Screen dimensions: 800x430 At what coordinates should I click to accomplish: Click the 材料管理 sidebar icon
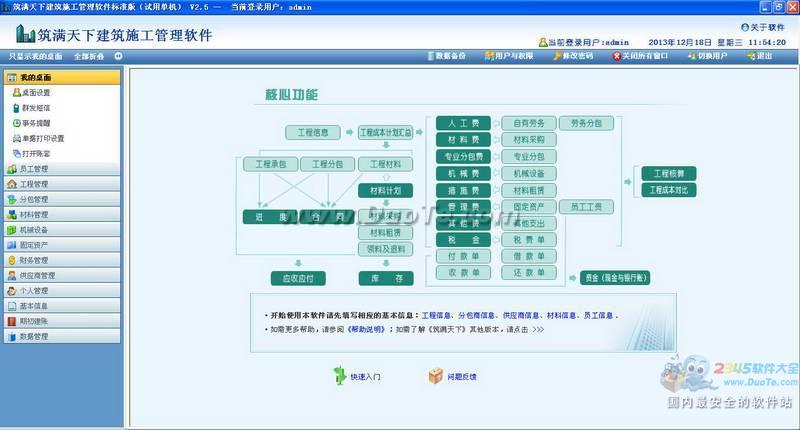pos(12,215)
